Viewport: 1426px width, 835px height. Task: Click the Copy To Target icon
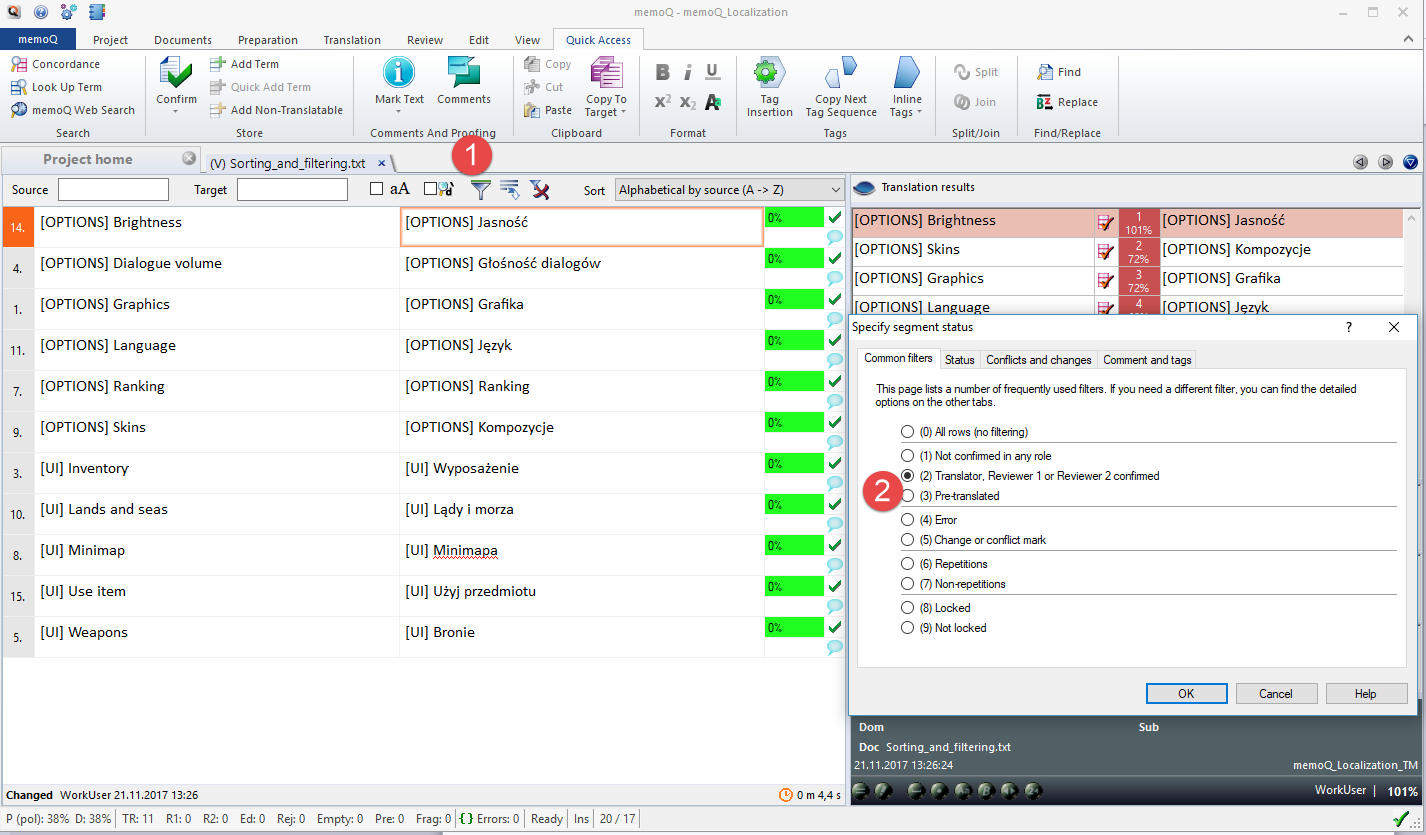606,72
